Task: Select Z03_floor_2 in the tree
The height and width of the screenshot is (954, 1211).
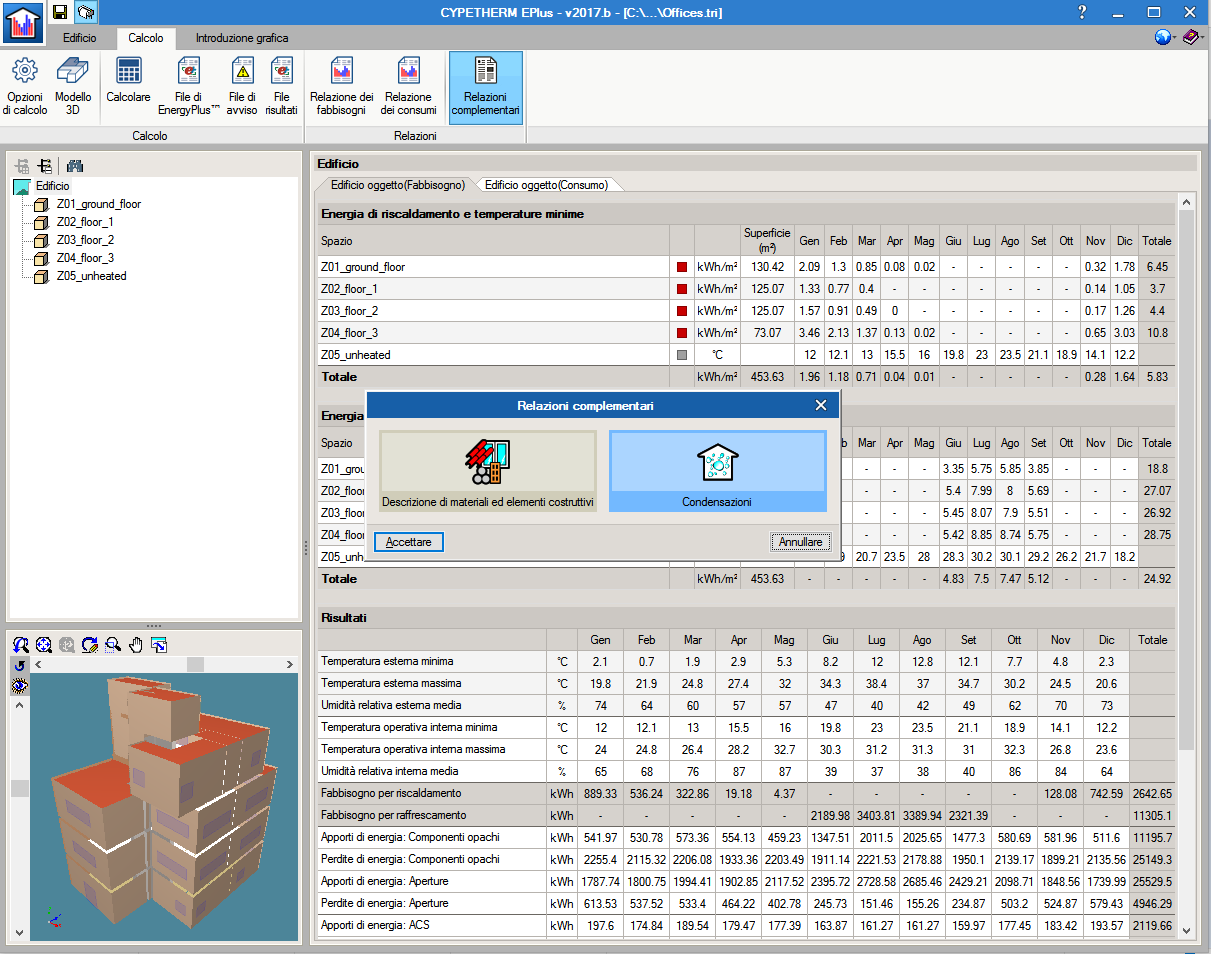Action: coord(85,240)
